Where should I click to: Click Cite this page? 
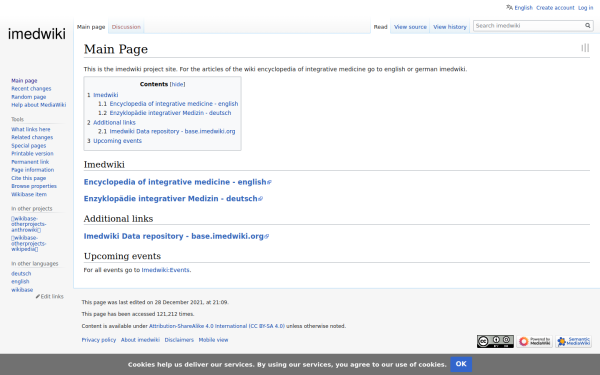pos(28,178)
